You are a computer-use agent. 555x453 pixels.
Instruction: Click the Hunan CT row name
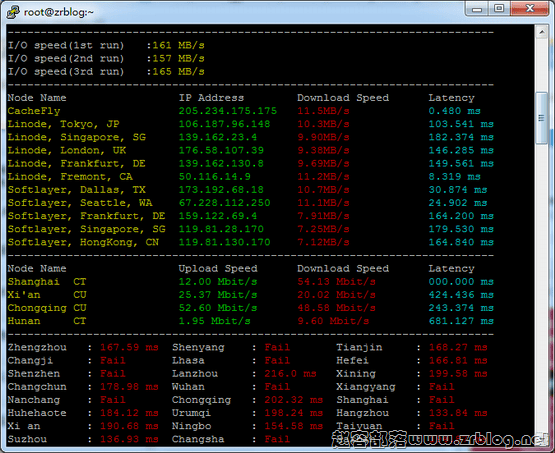pyautogui.click(x=47, y=321)
